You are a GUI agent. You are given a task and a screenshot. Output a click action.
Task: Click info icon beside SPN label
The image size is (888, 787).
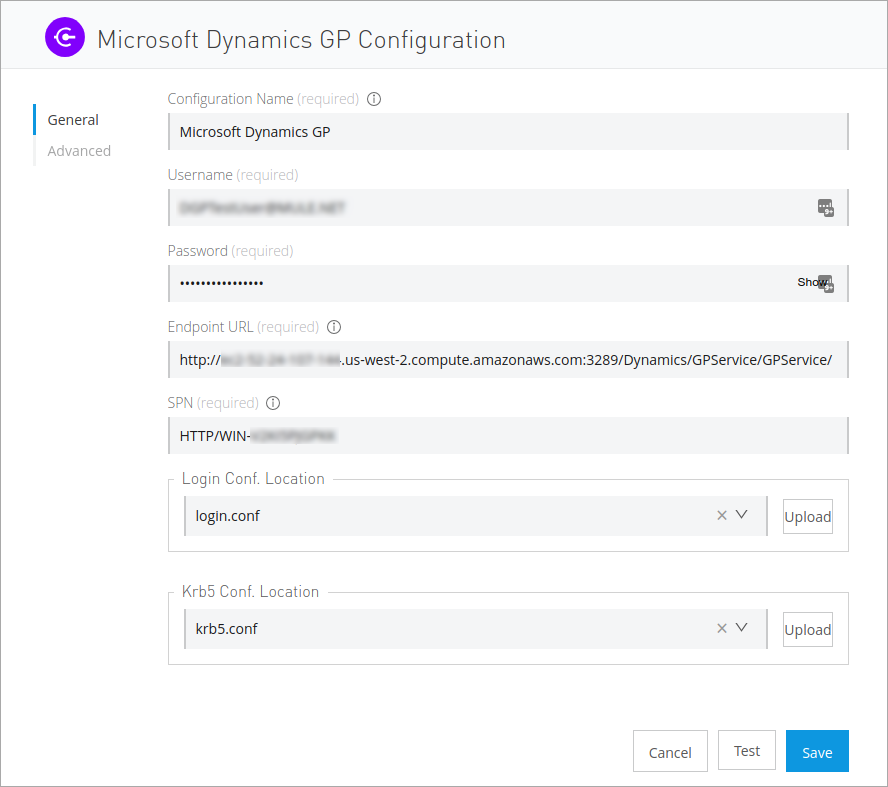coord(273,403)
